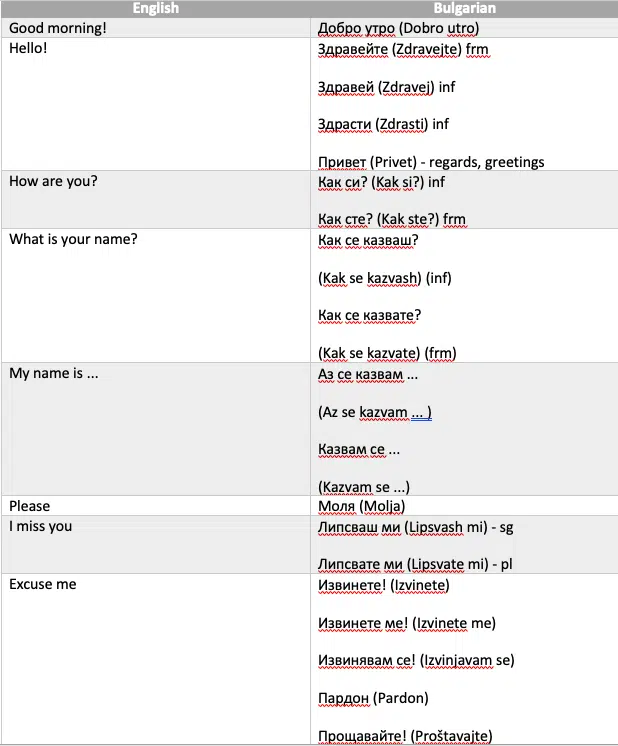618x746 pixels.
Task: Select the "Please" cell
Action: (x=29, y=506)
